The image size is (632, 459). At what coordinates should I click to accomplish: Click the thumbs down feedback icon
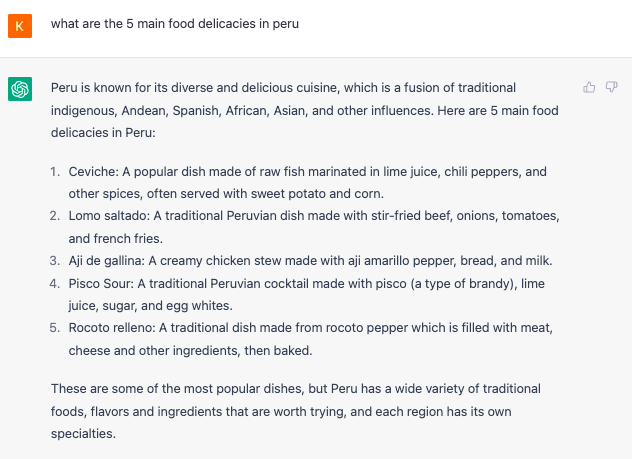611,87
